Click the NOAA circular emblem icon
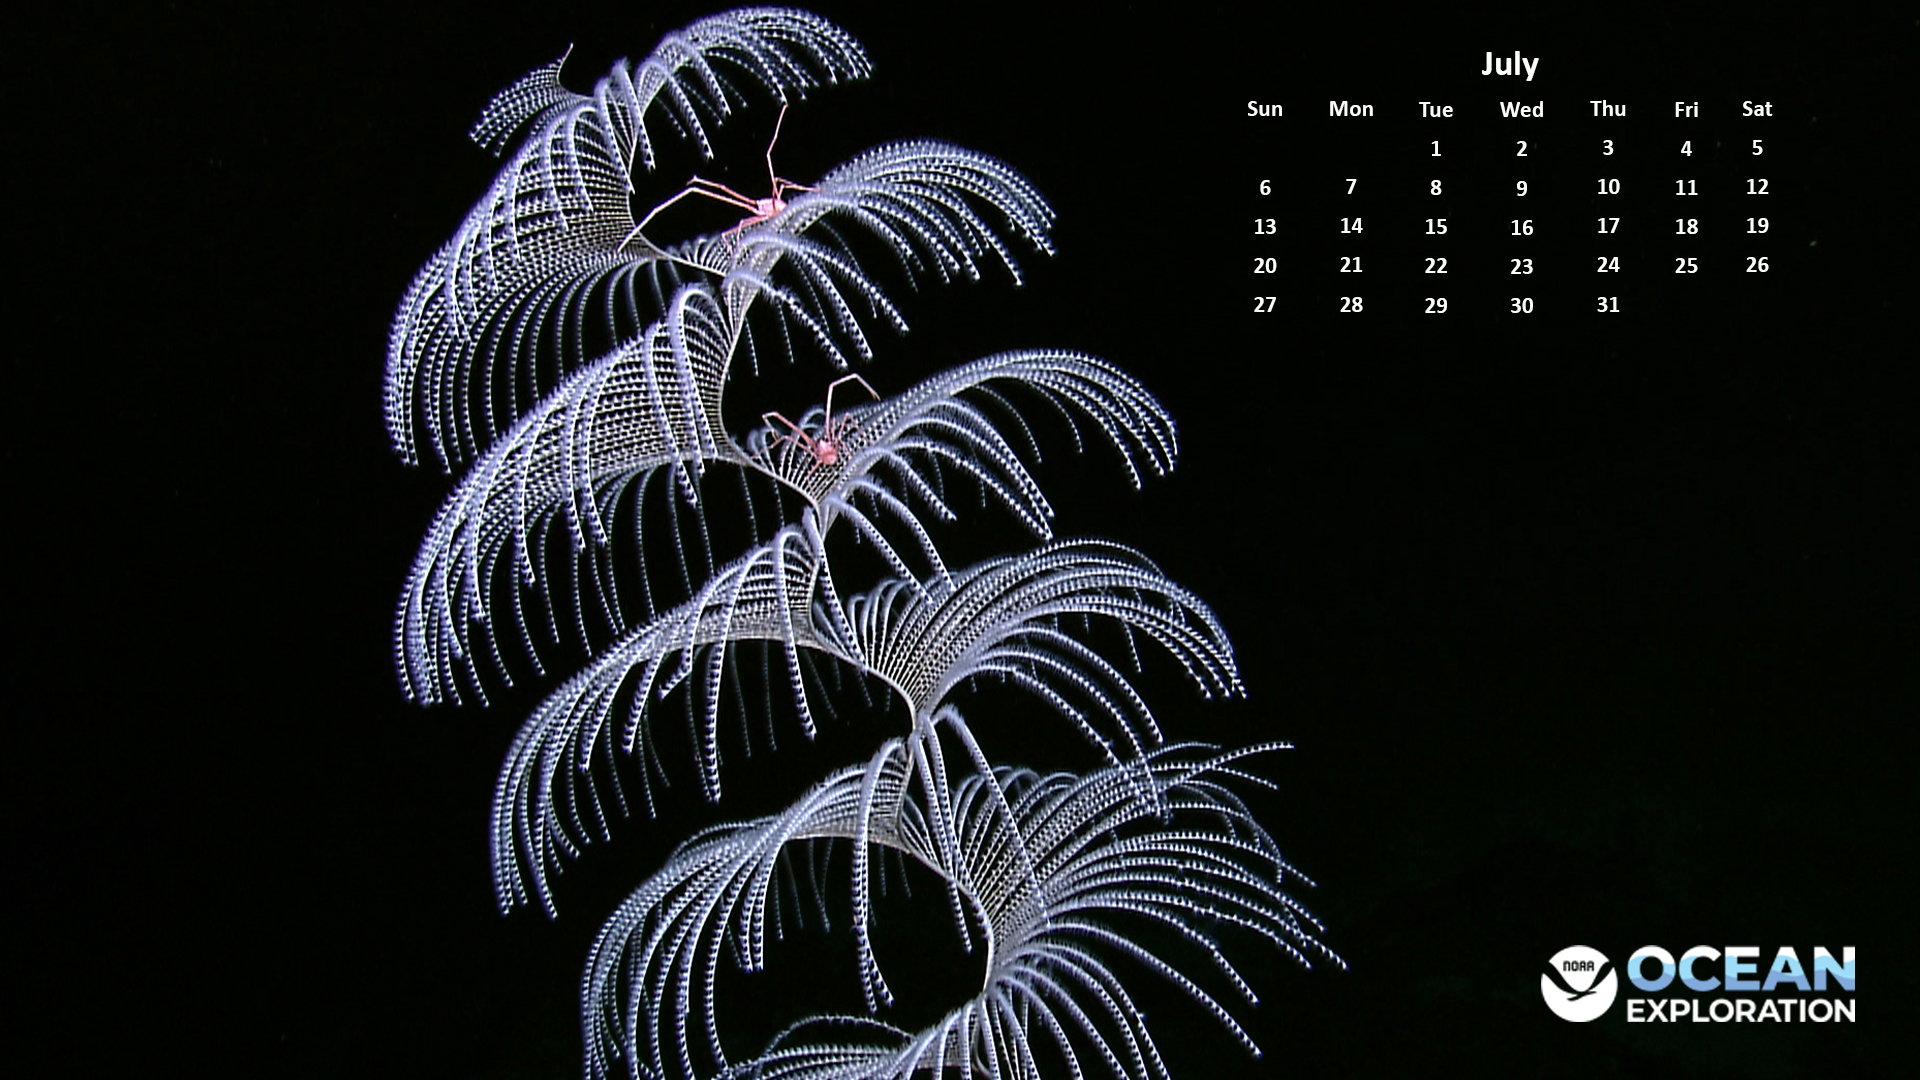Screen dimensions: 1920x1080 click(x=1579, y=983)
